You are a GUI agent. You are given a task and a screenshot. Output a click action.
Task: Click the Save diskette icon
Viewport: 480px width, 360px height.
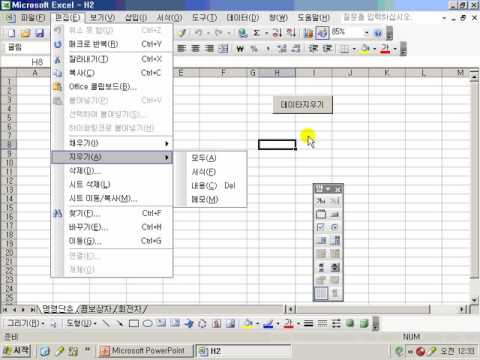click(40, 33)
